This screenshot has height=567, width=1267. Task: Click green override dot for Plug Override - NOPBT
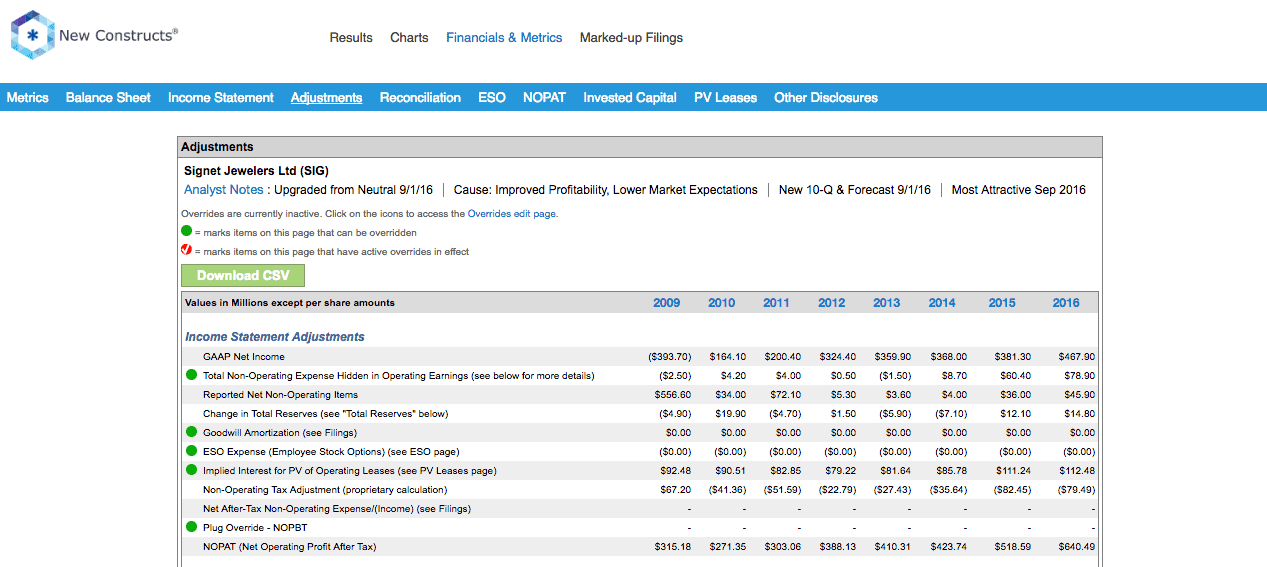(191, 527)
